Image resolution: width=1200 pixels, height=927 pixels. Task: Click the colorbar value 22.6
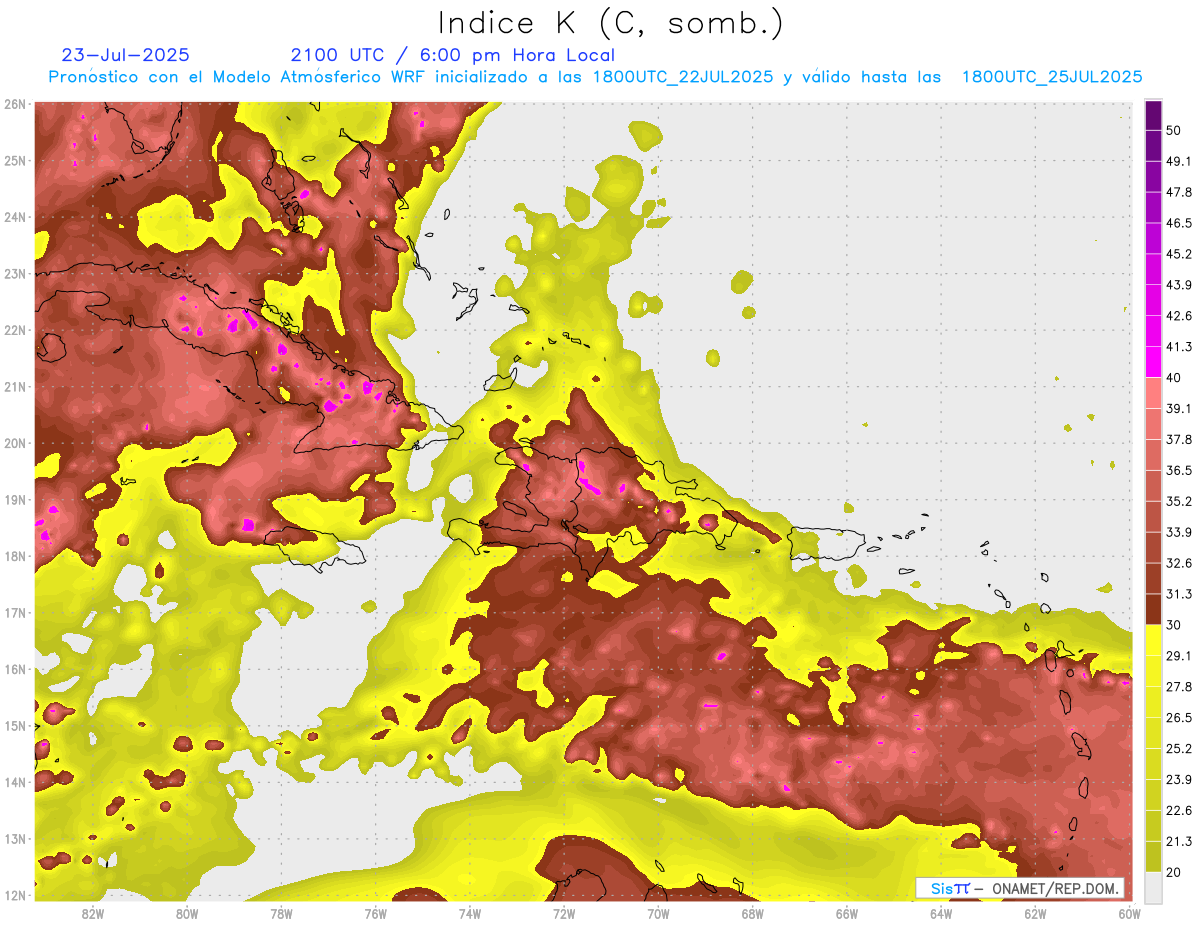[x=1179, y=811]
